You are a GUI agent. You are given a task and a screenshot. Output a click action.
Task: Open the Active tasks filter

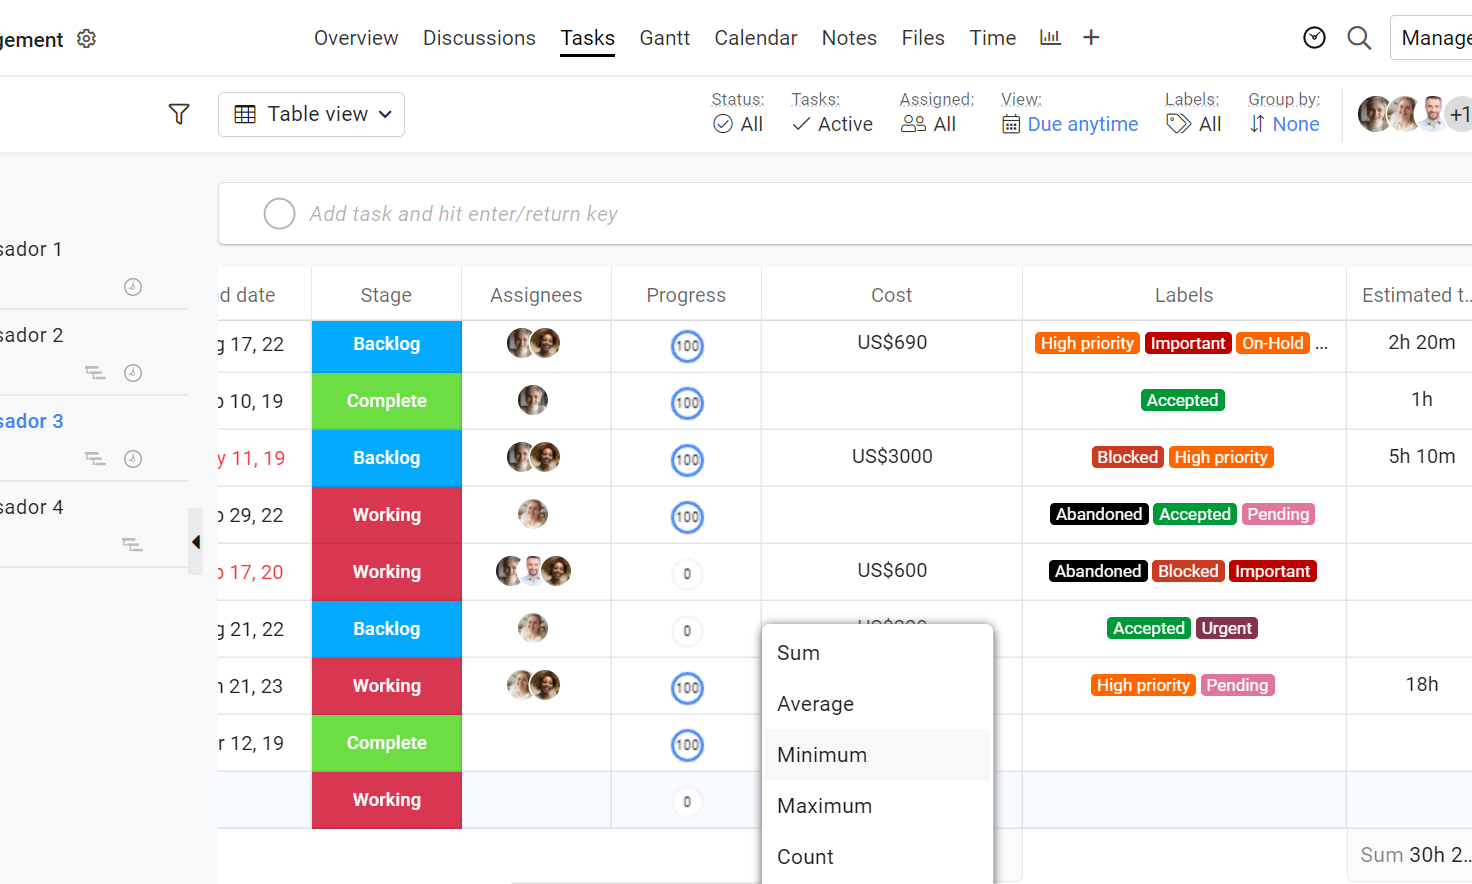click(x=832, y=124)
